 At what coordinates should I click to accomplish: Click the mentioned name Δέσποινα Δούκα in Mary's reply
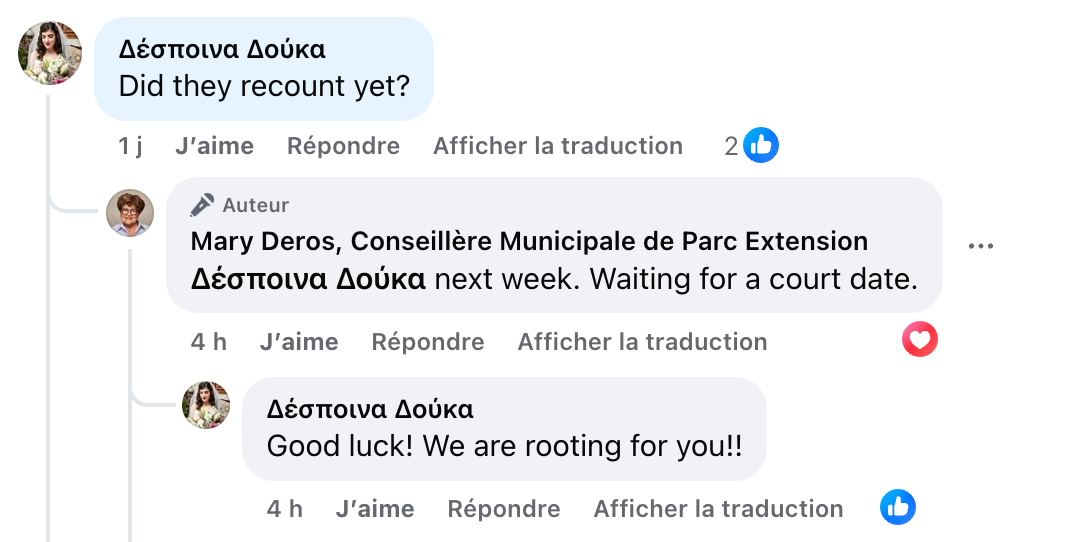308,278
